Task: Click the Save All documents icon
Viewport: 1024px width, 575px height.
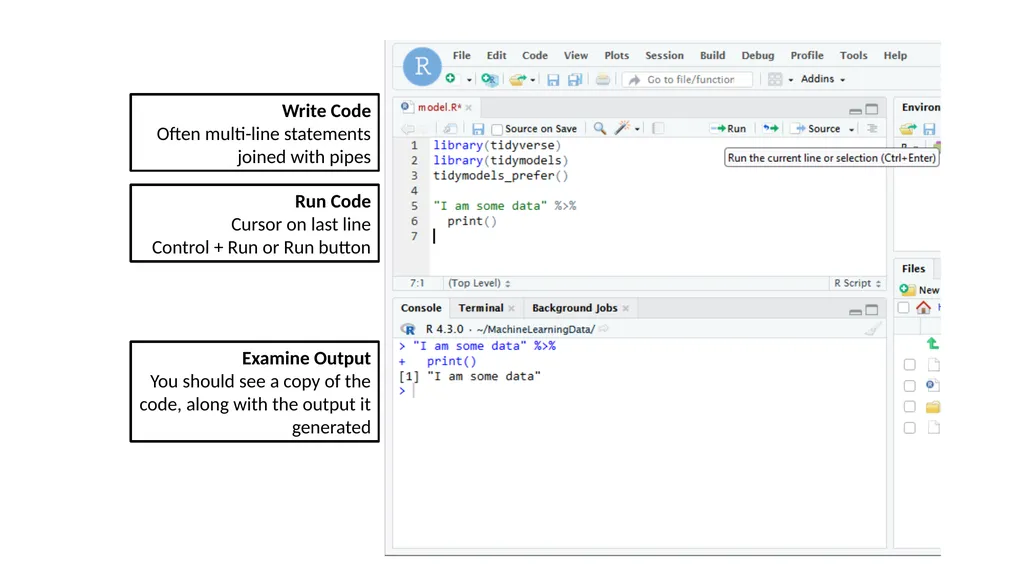Action: coord(575,80)
